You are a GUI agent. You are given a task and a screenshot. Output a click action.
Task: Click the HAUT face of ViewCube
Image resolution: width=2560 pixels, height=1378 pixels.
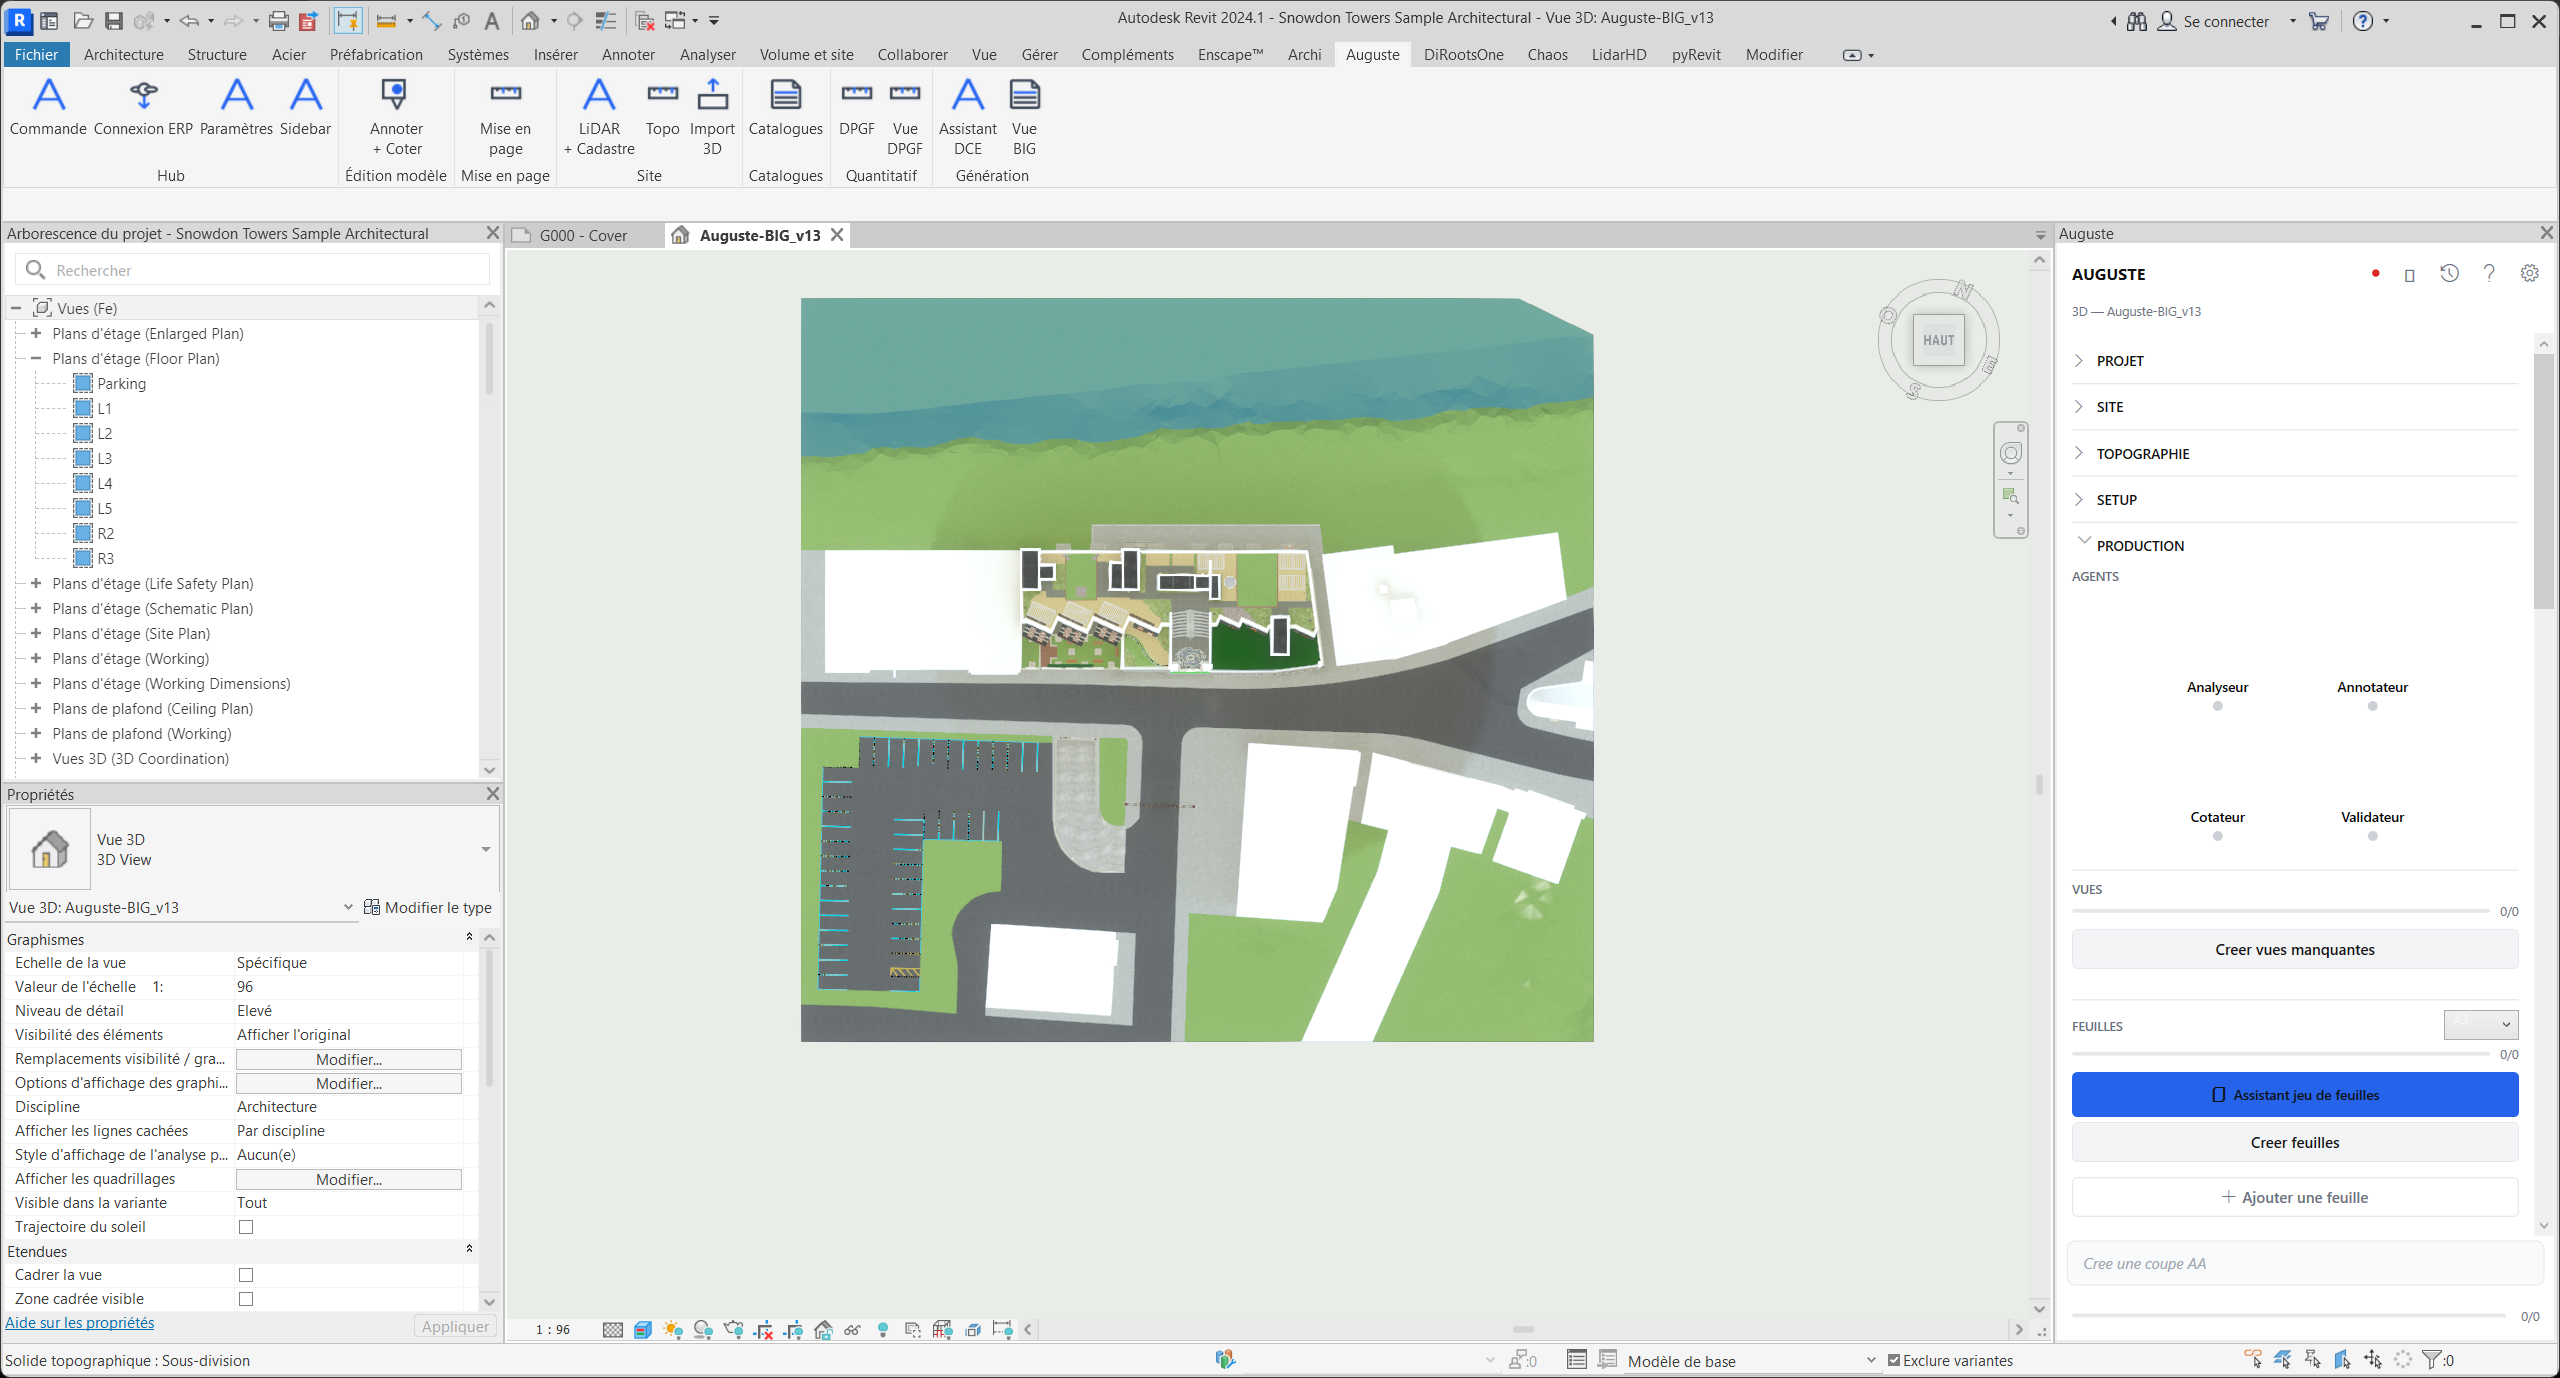coord(1938,340)
